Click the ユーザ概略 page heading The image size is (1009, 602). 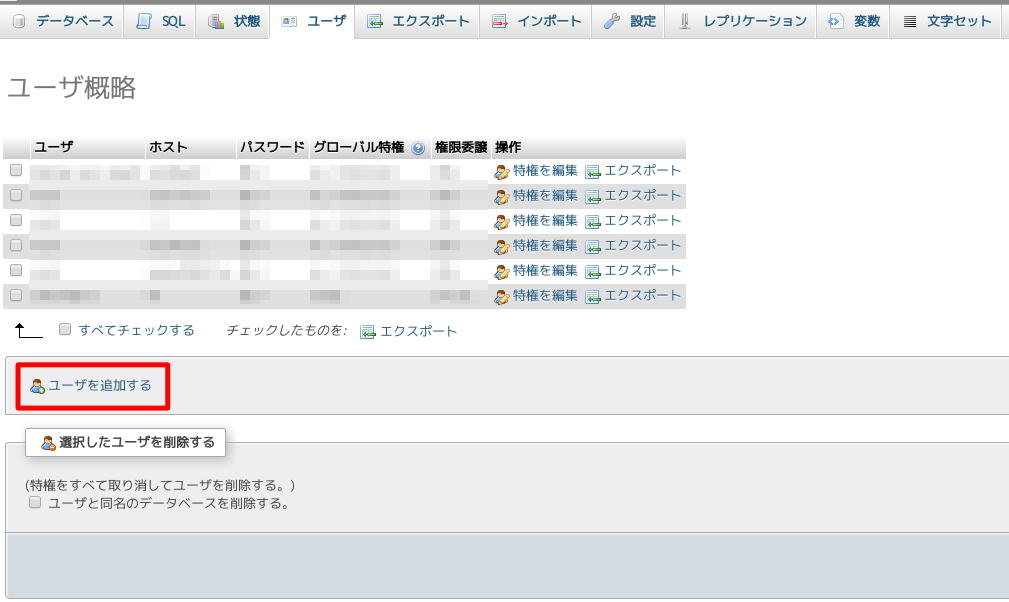(71, 87)
